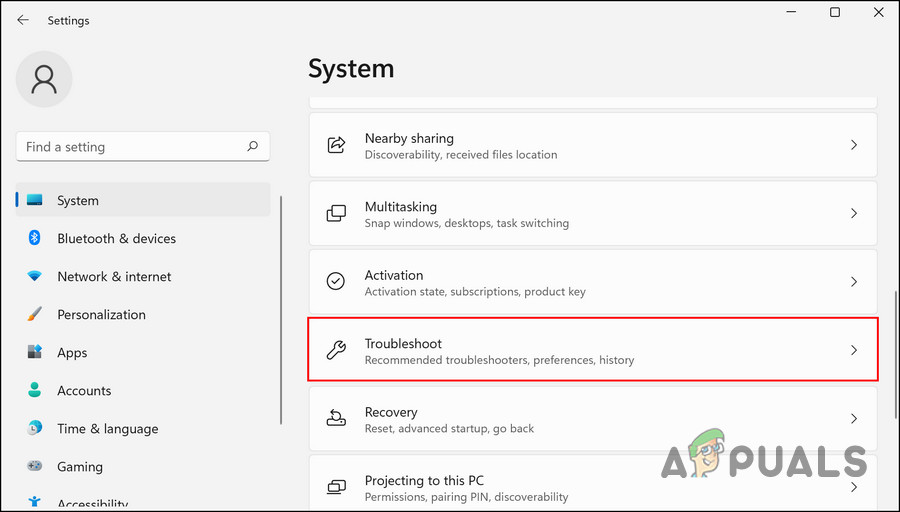Click the Projecting to this PC icon
900x512 pixels.
336,487
